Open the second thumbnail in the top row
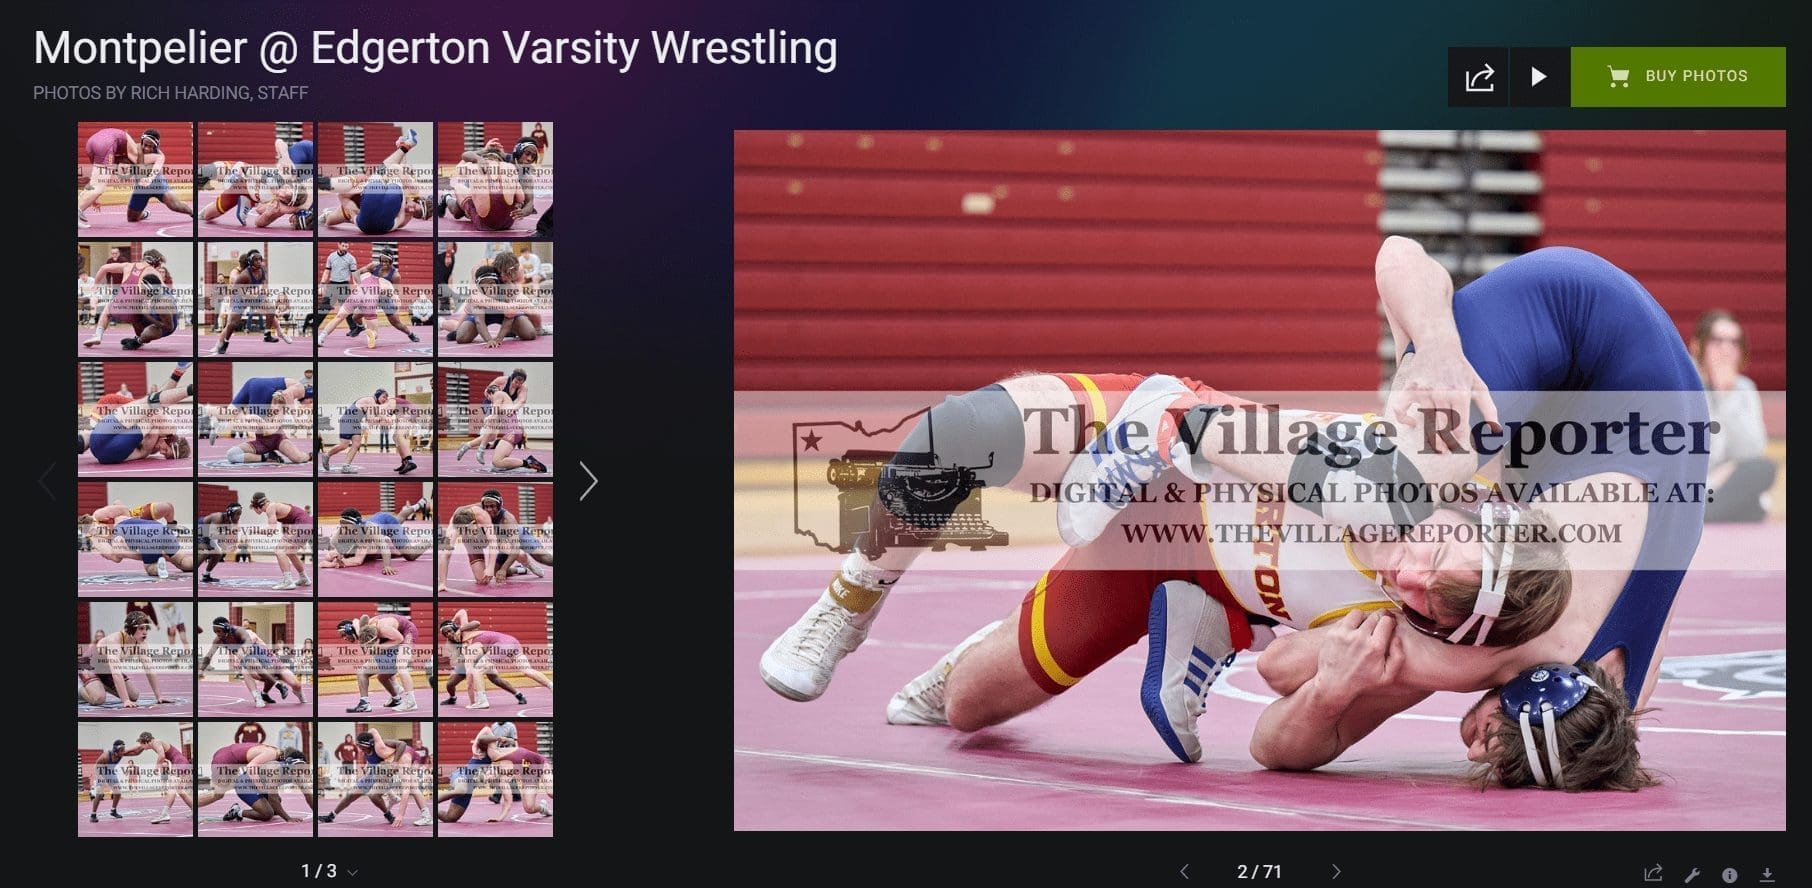This screenshot has height=888, width=1812. click(255, 179)
